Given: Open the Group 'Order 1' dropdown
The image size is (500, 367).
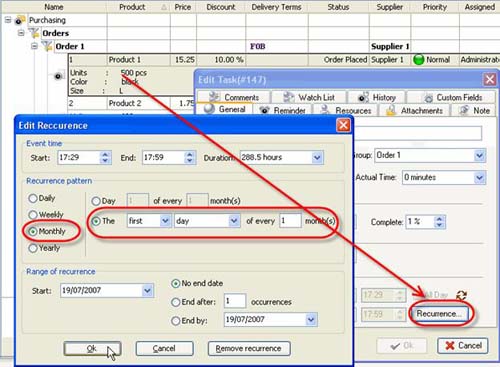Looking at the screenshot, I should [480, 156].
